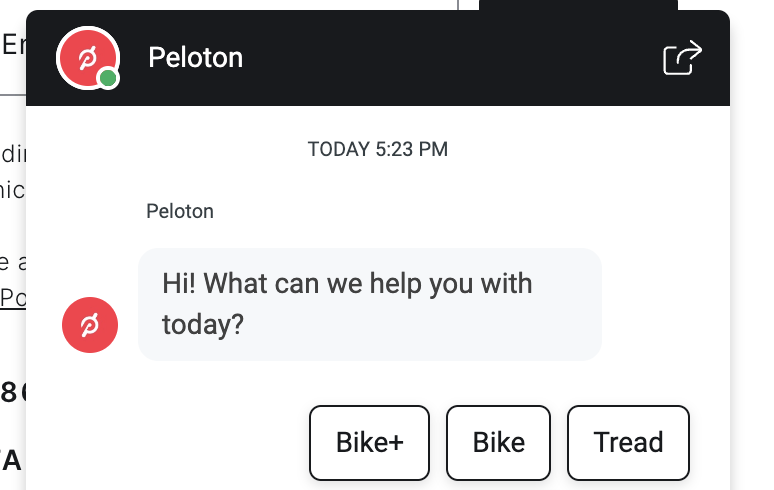Click the black button above the chat window
Screen dimensions: 774x490
pos(578,5)
